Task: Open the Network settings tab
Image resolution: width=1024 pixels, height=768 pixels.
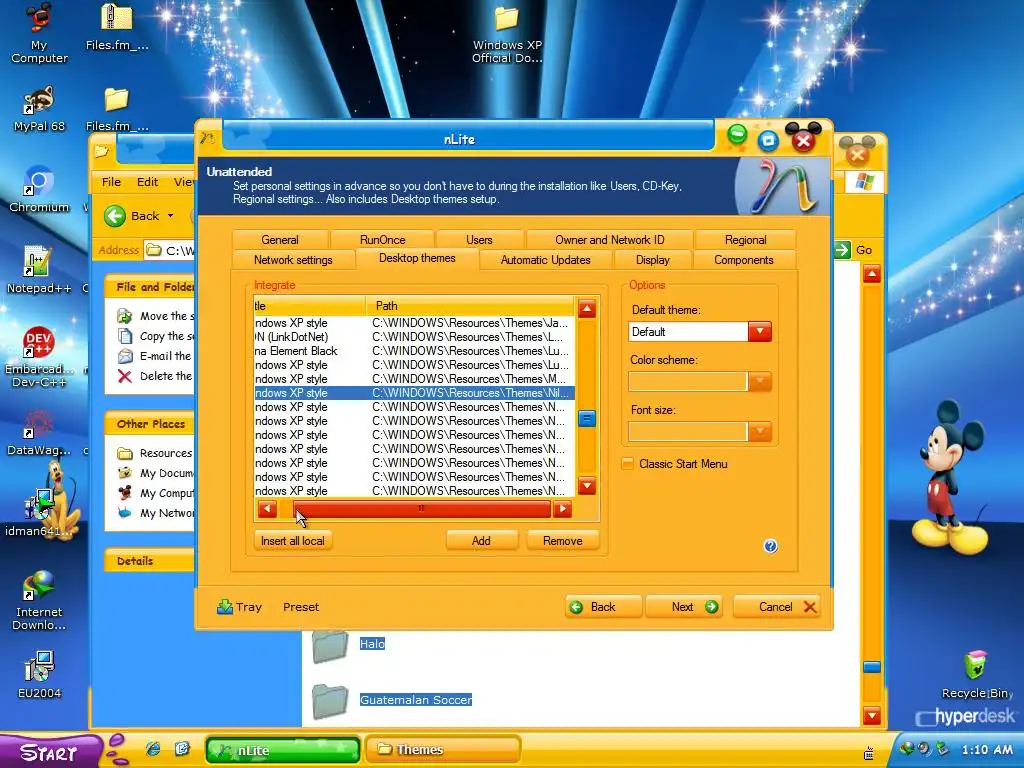Action: point(293,260)
